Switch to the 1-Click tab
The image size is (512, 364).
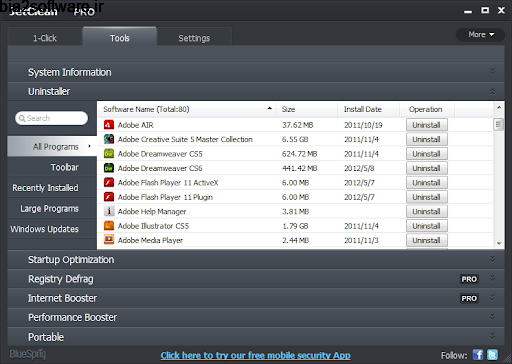pos(45,38)
